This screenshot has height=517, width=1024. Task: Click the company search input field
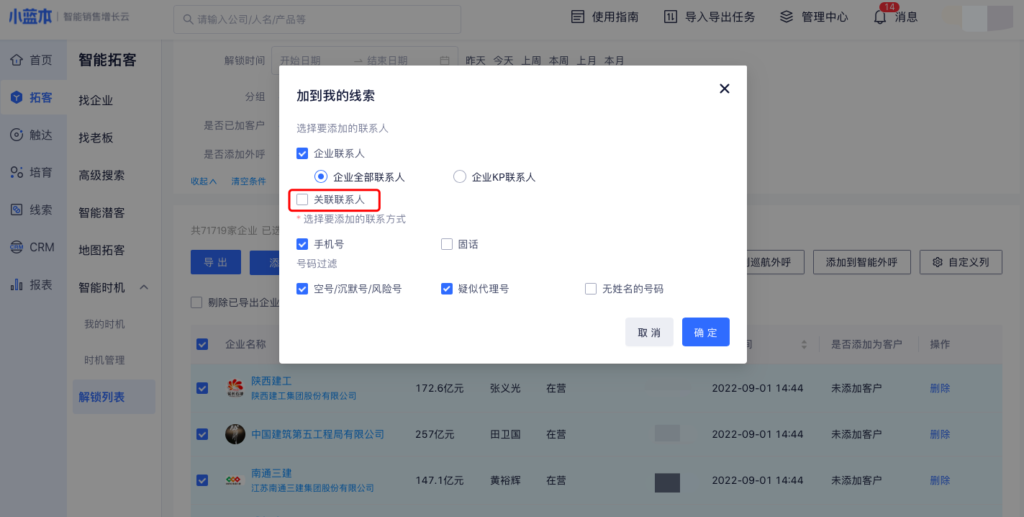[320, 19]
